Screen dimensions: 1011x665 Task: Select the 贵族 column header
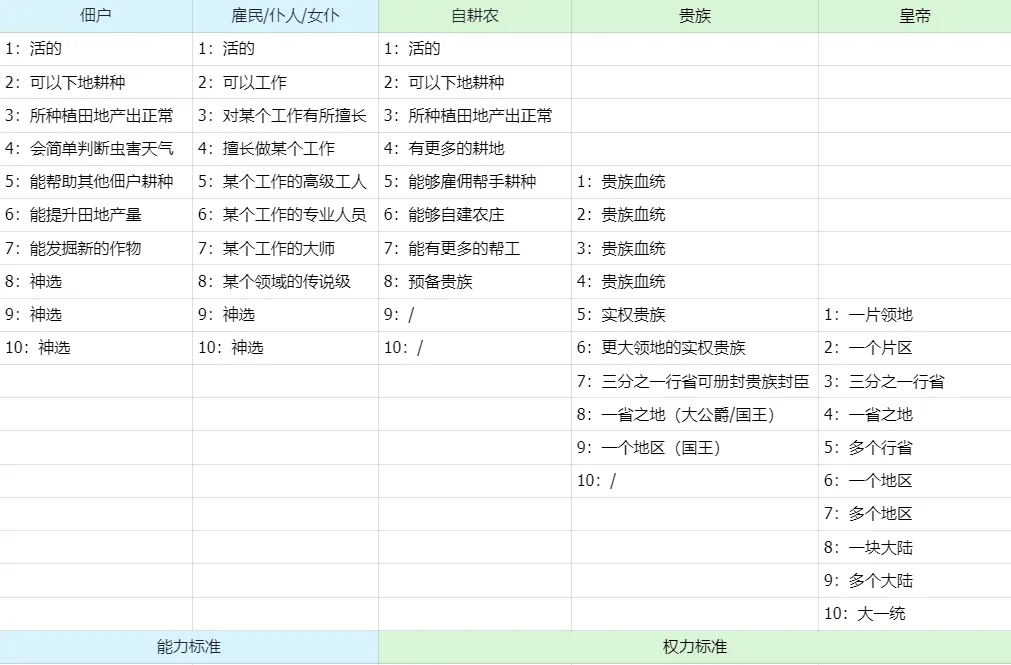tap(694, 16)
